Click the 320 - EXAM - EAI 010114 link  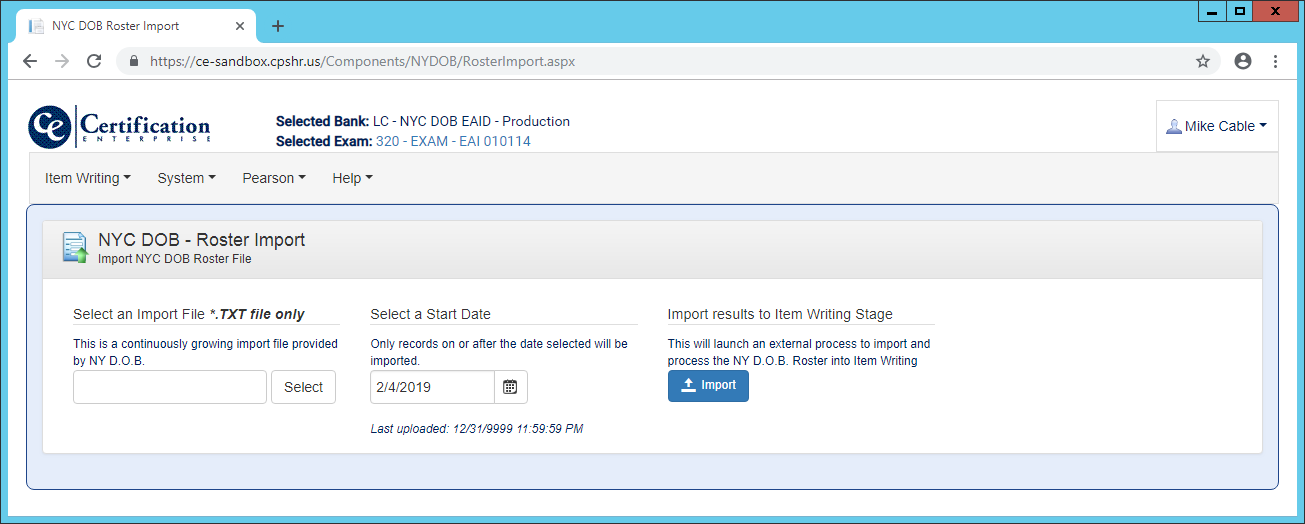(453, 141)
